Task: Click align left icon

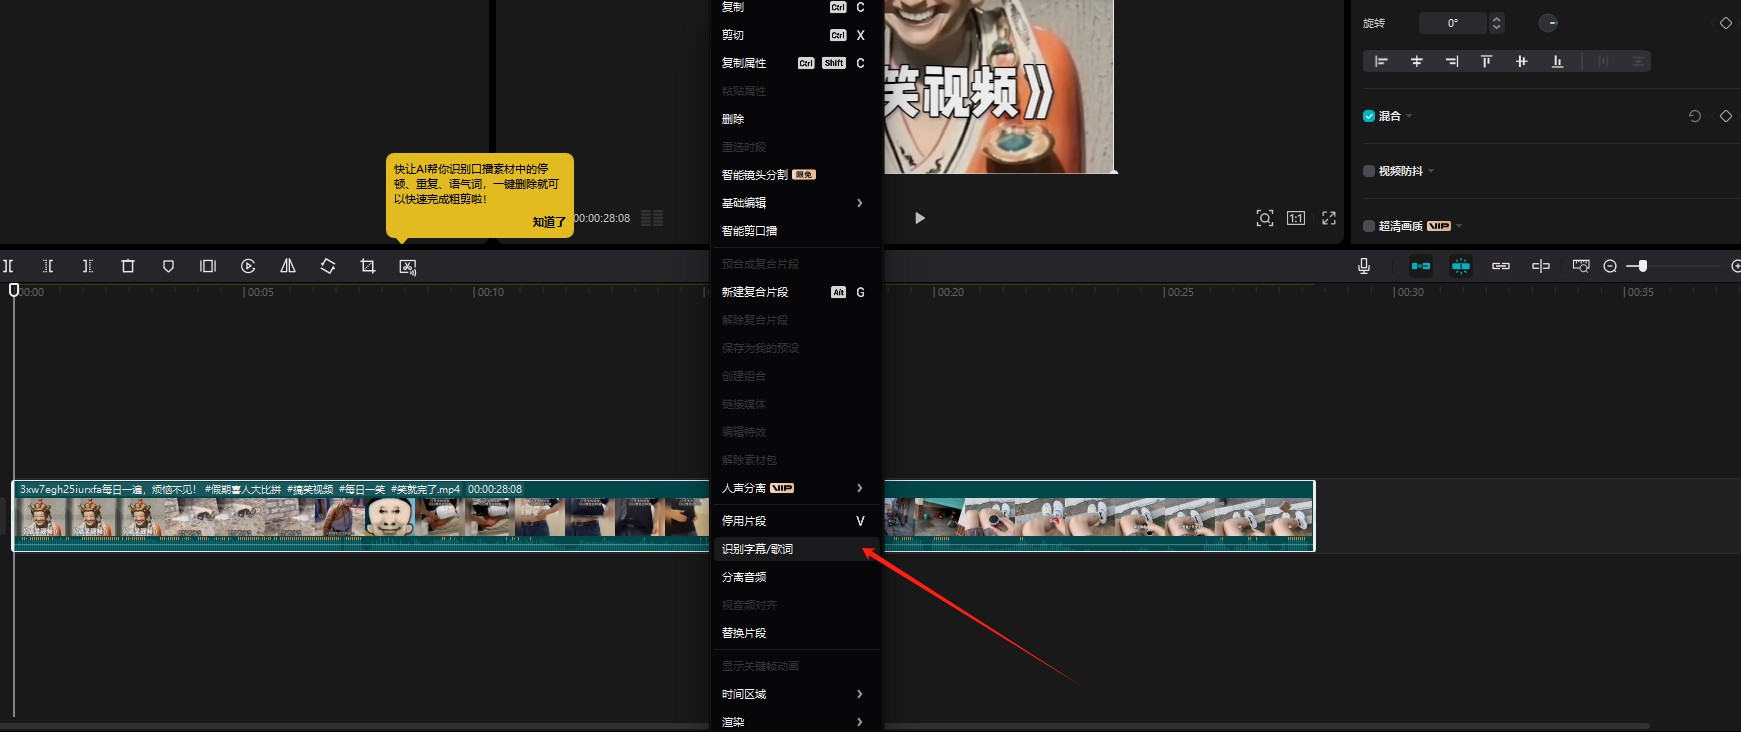Action: (1381, 62)
